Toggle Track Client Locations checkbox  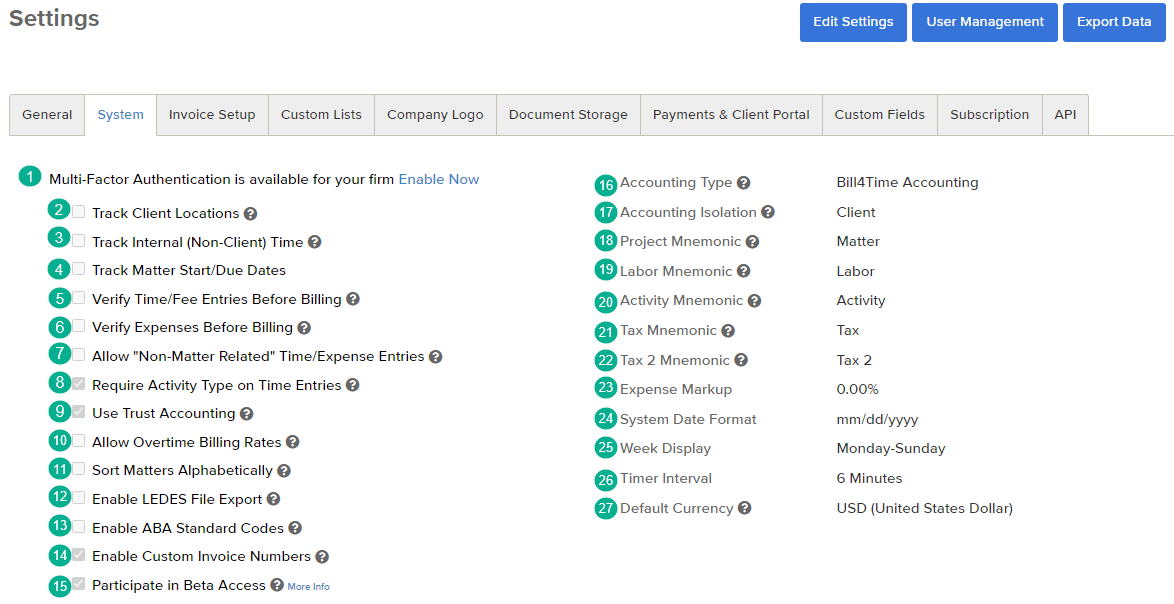click(79, 212)
